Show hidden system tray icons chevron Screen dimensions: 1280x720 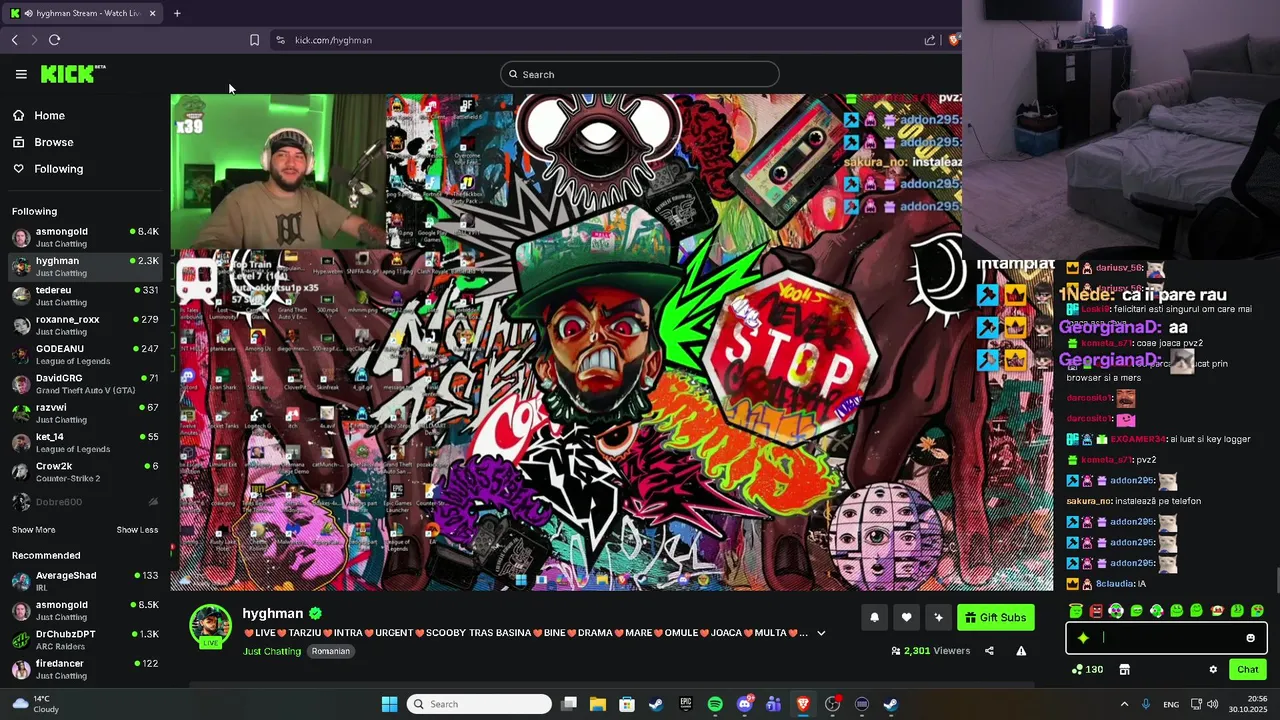coord(1124,704)
